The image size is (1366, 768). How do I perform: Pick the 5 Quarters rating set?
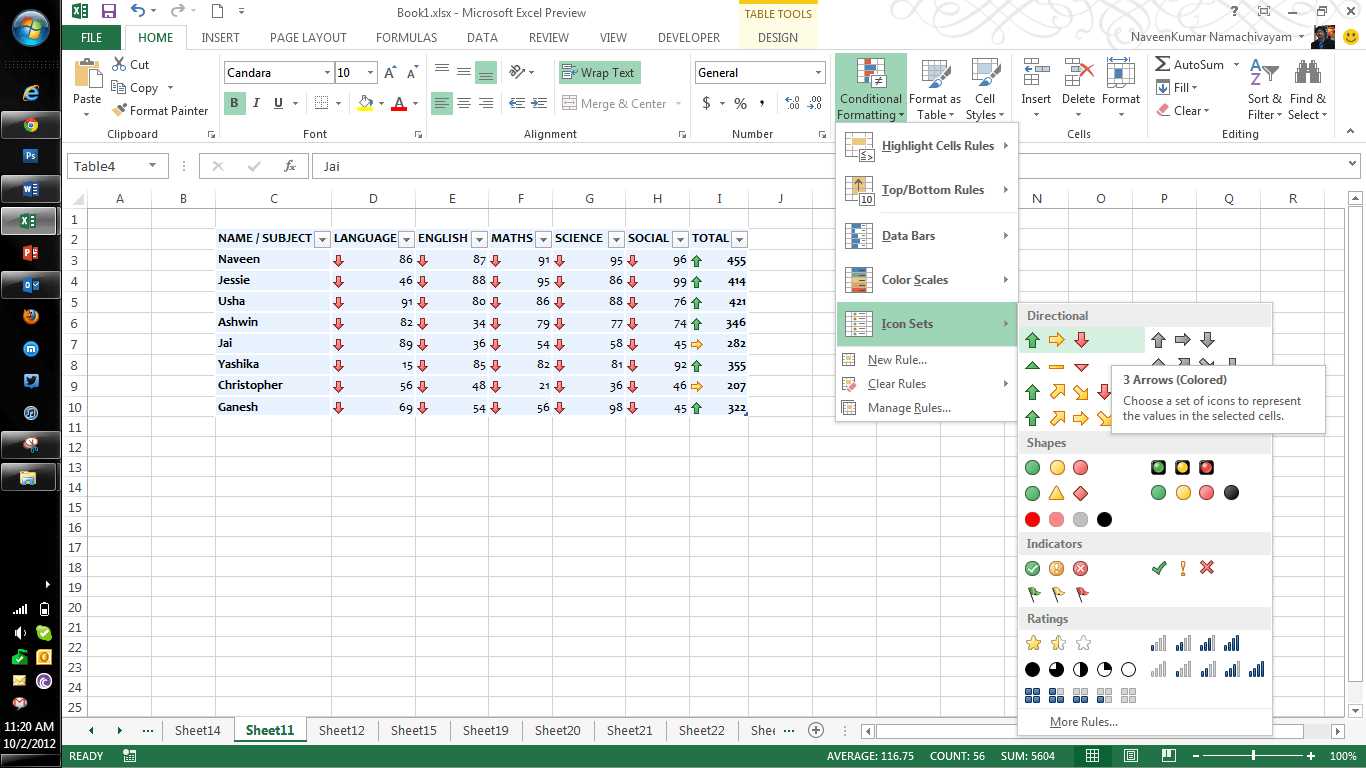coord(1080,669)
